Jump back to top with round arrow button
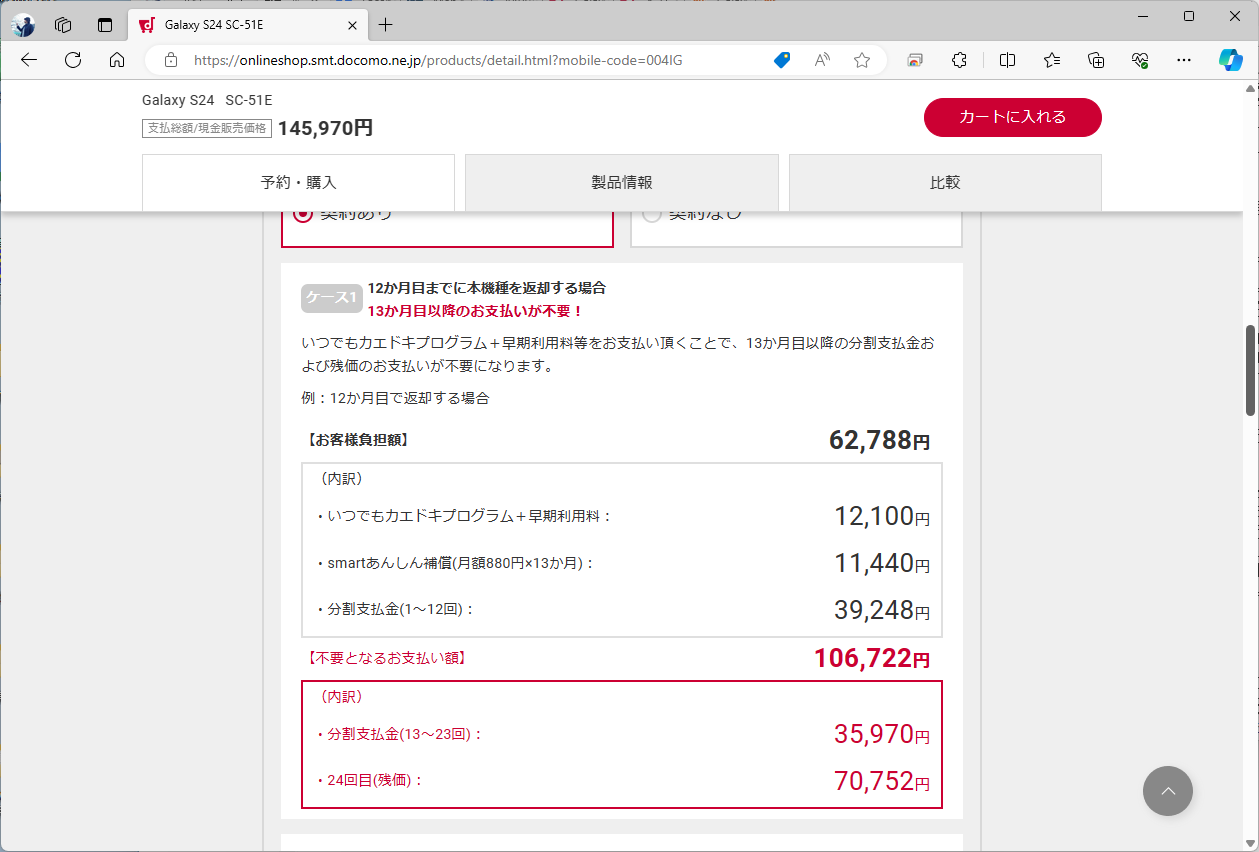This screenshot has width=1259, height=852. tap(1168, 791)
